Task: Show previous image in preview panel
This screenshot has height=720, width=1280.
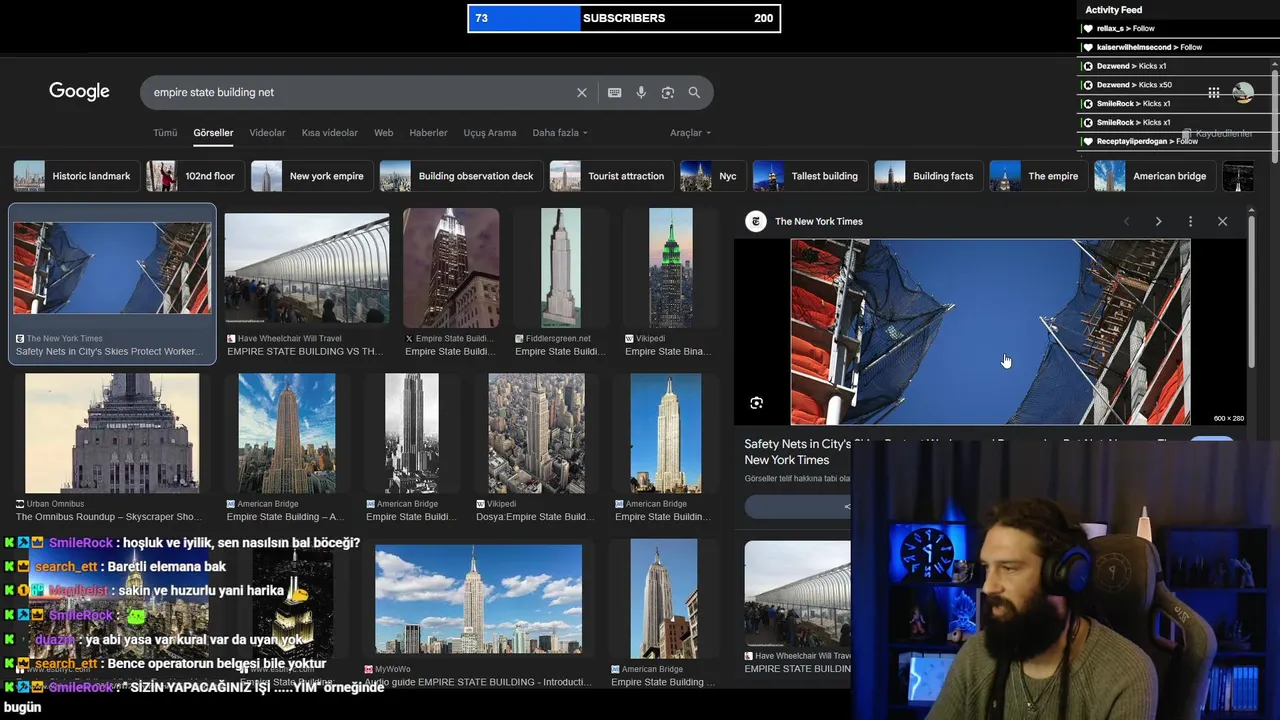Action: (1127, 221)
